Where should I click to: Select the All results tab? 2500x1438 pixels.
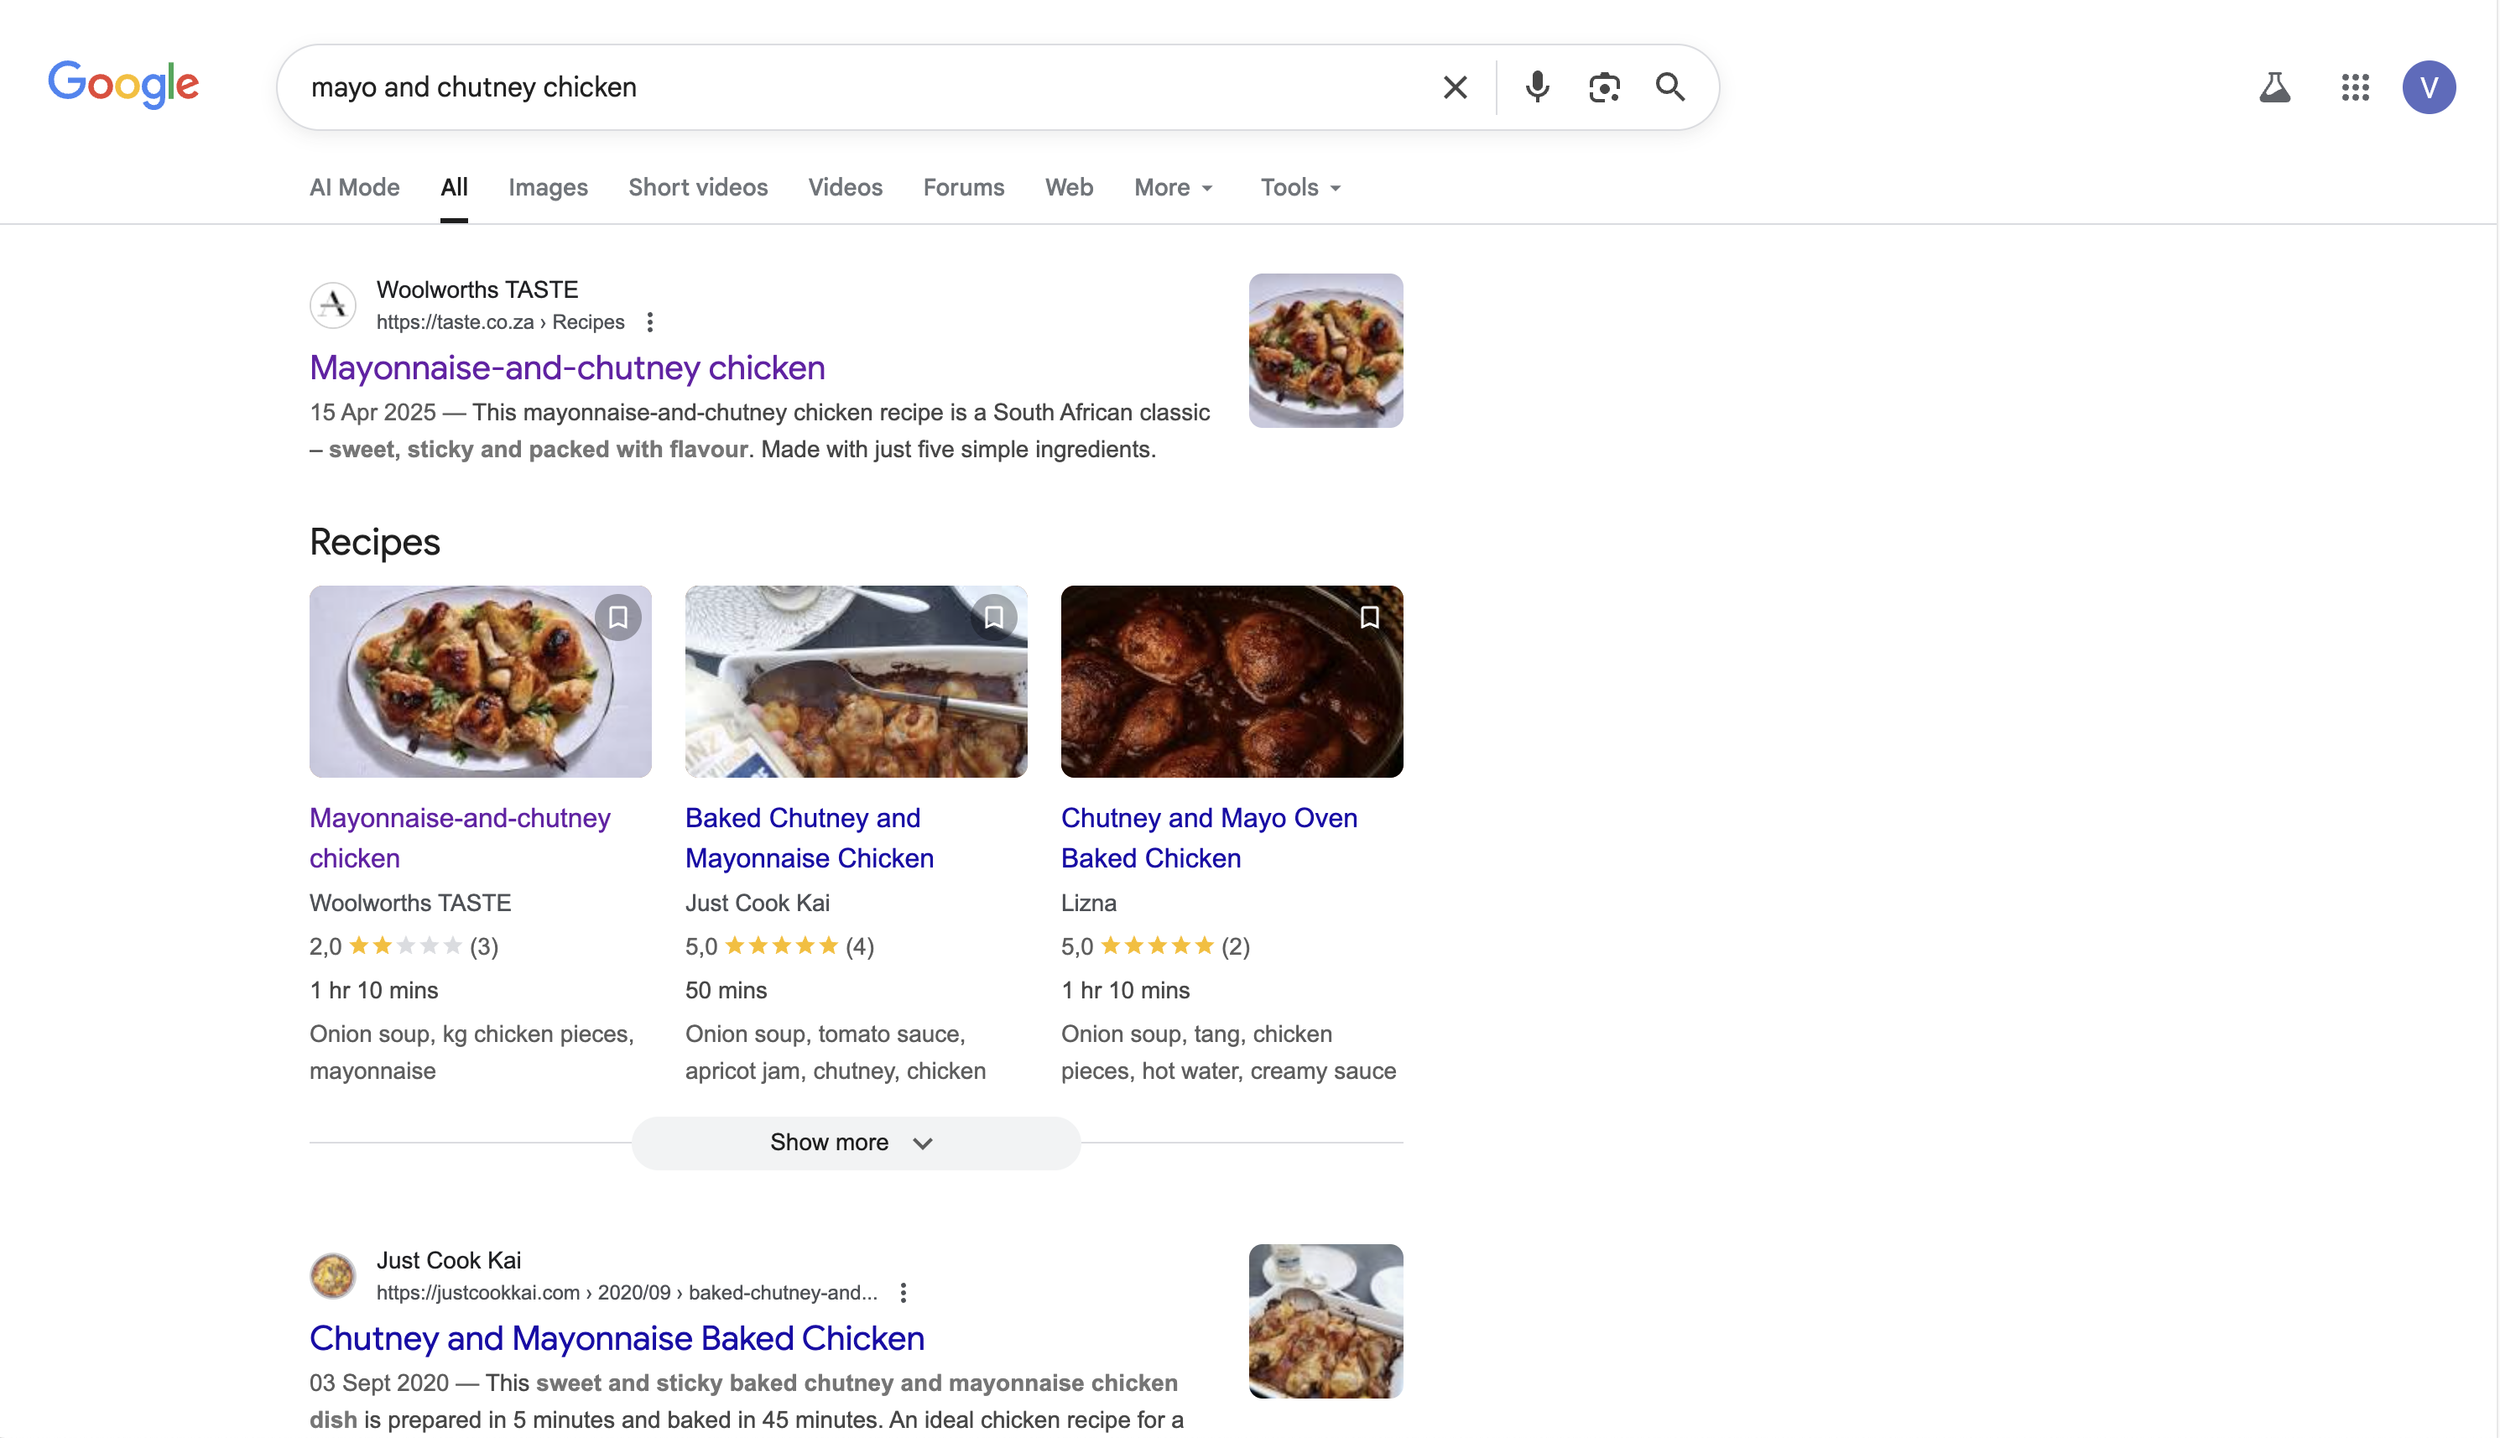pos(454,188)
